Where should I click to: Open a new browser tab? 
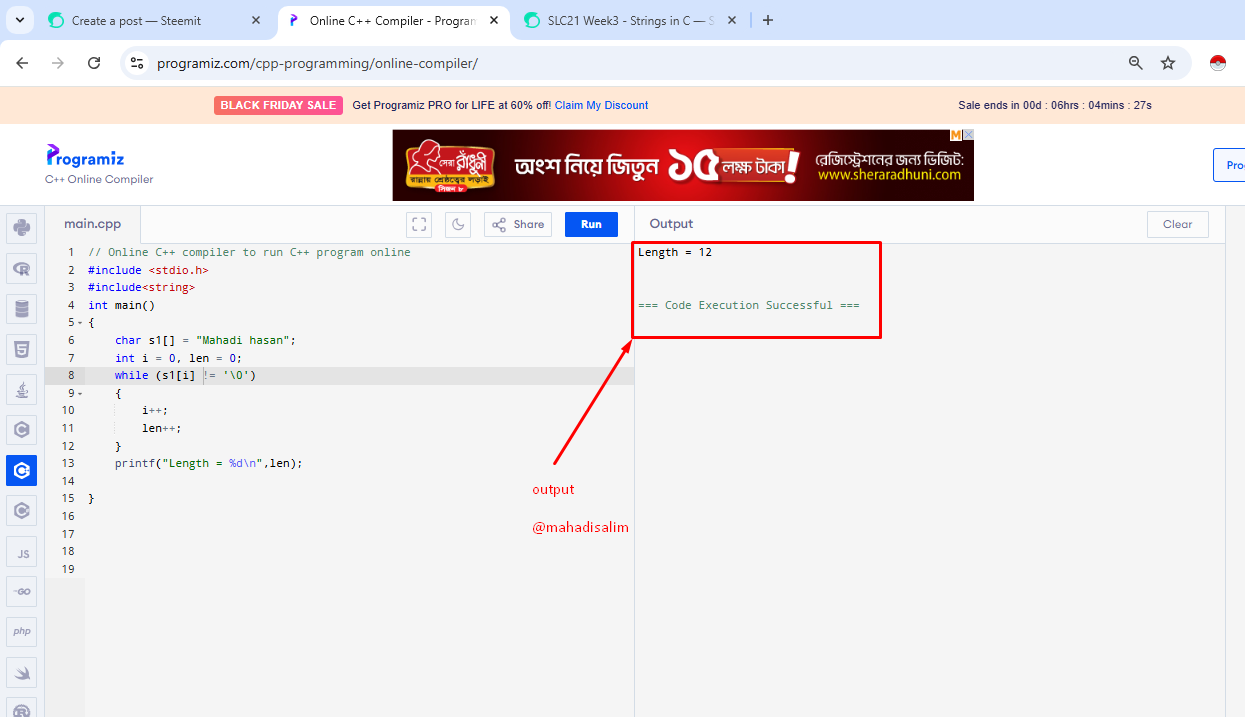768,20
